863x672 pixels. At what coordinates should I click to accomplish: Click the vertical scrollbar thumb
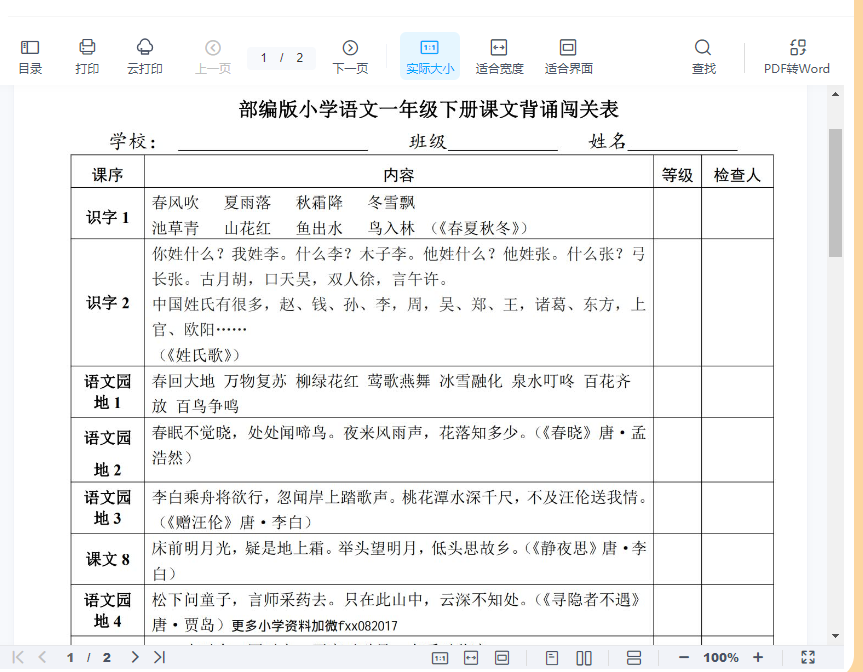[835, 190]
